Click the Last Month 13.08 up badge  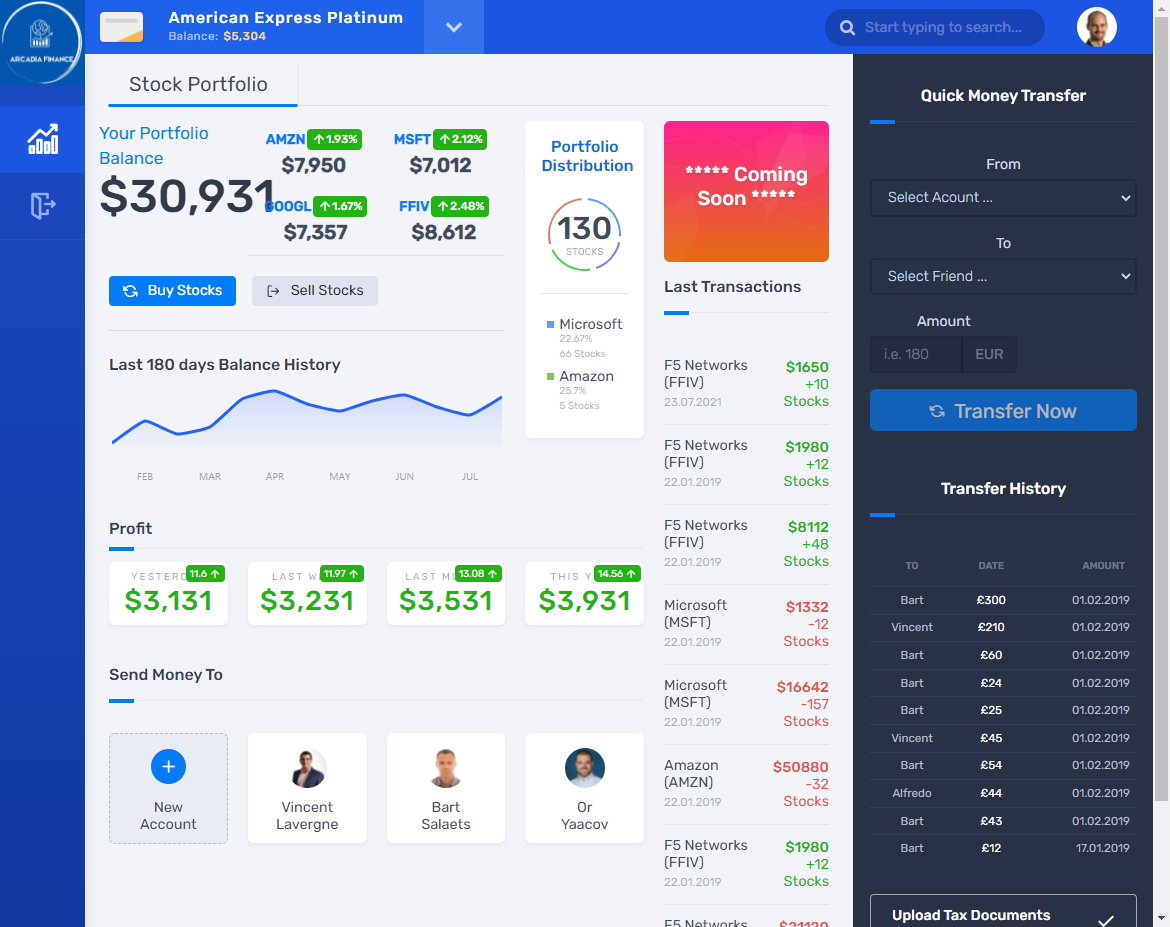tap(478, 573)
